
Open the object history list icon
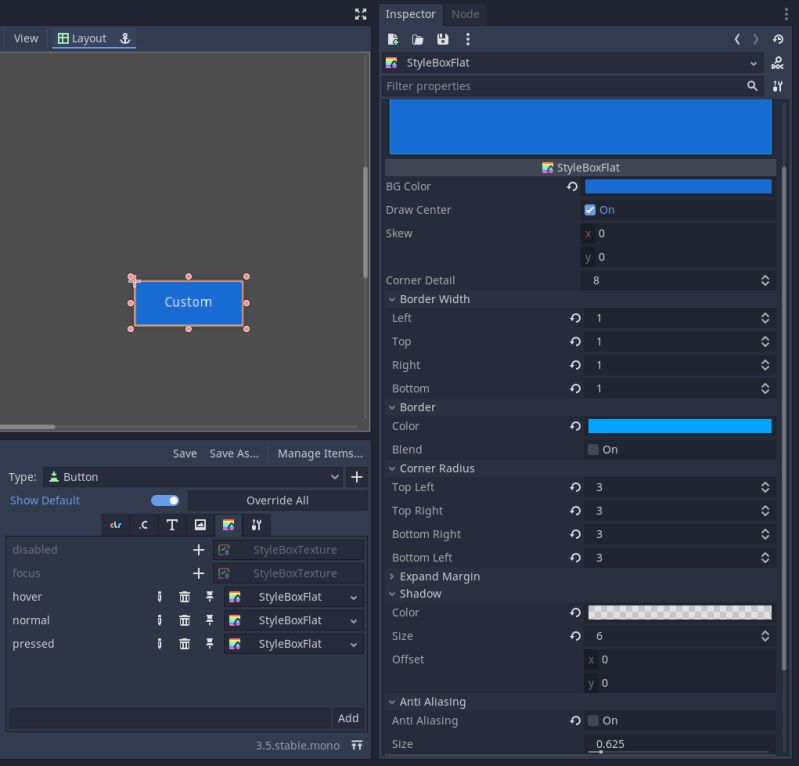pos(778,39)
